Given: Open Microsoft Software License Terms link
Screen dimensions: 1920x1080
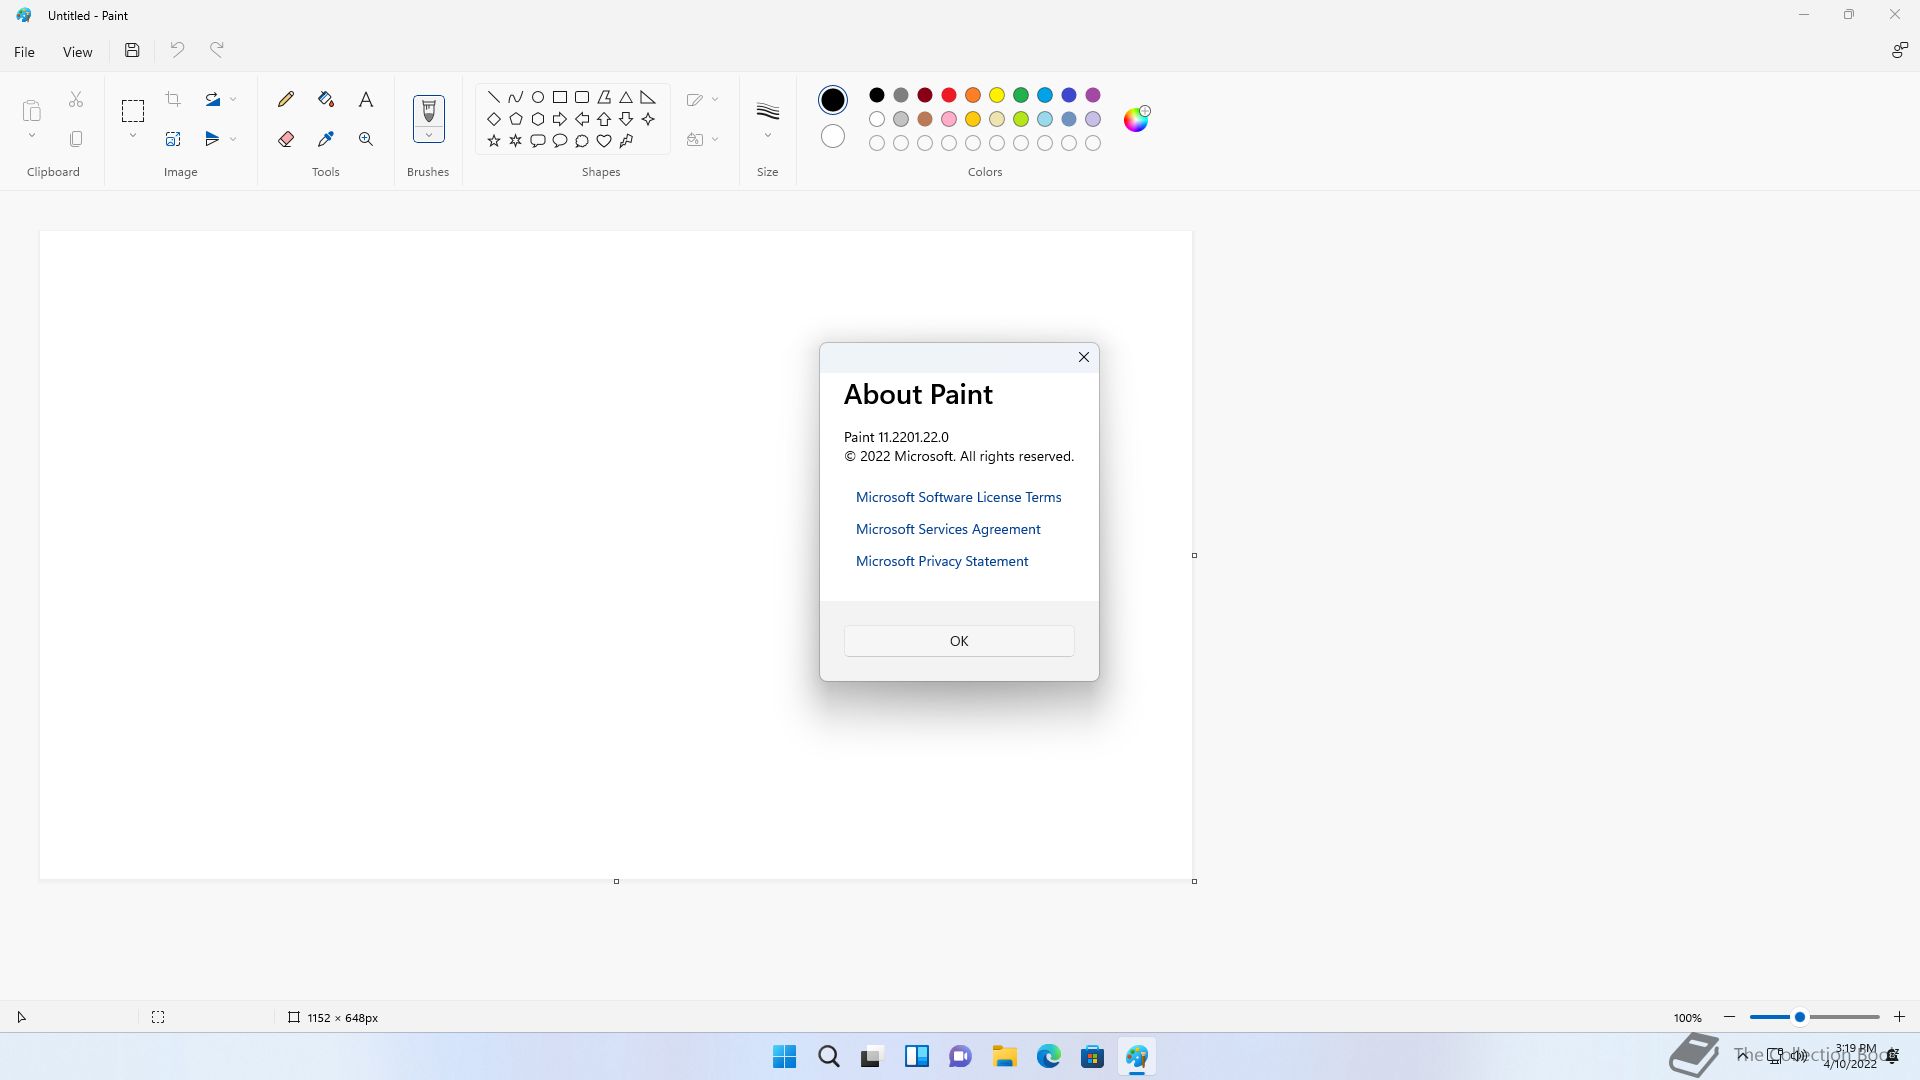Looking at the screenshot, I should (958, 497).
